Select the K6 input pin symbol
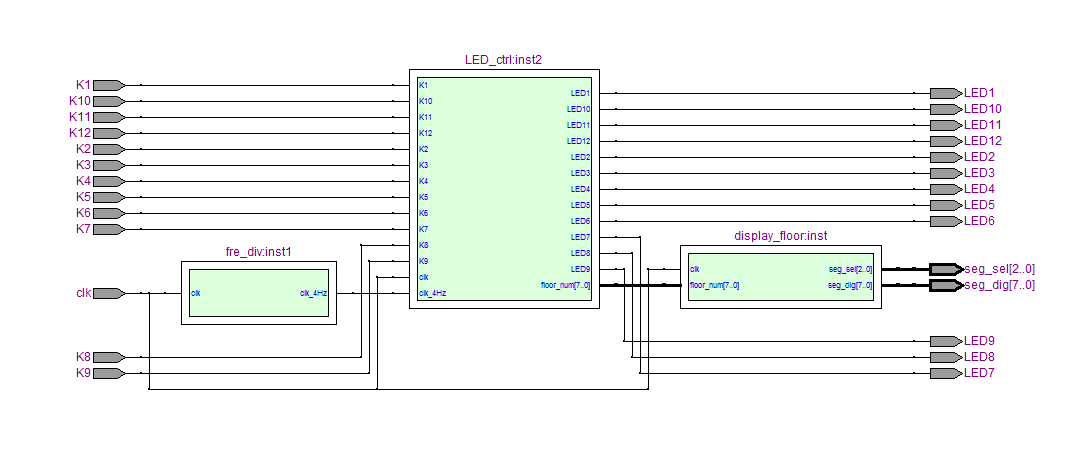 (x=109, y=213)
